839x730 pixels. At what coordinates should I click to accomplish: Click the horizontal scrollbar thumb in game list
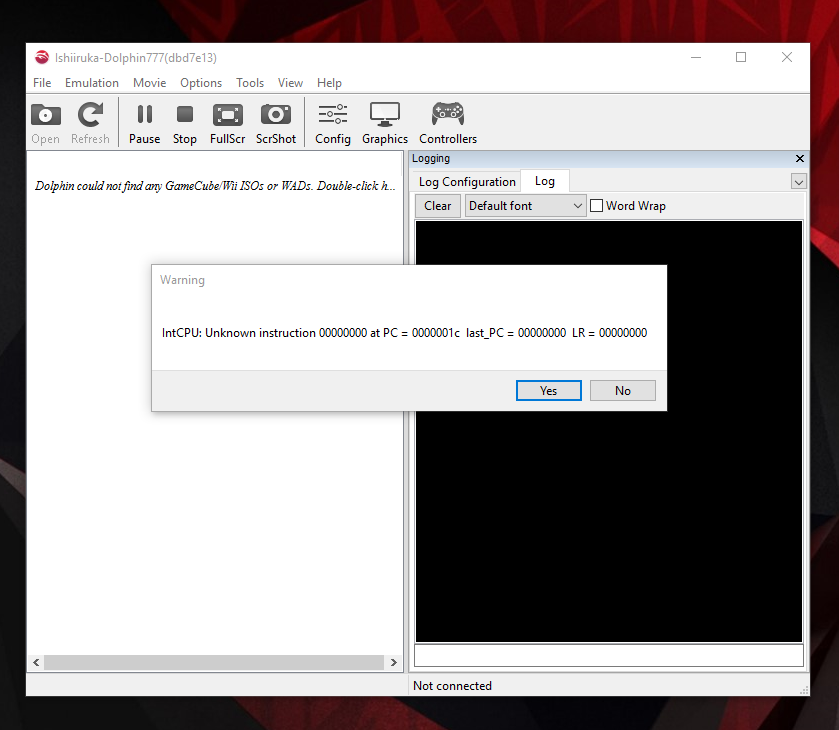pos(214,663)
